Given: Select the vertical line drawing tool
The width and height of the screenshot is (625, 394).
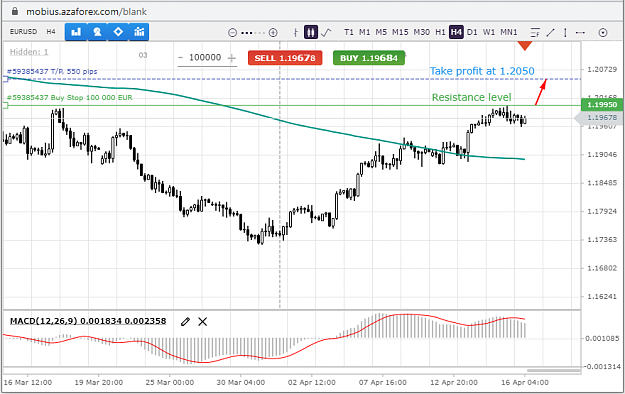Looking at the screenshot, I should (x=565, y=32).
